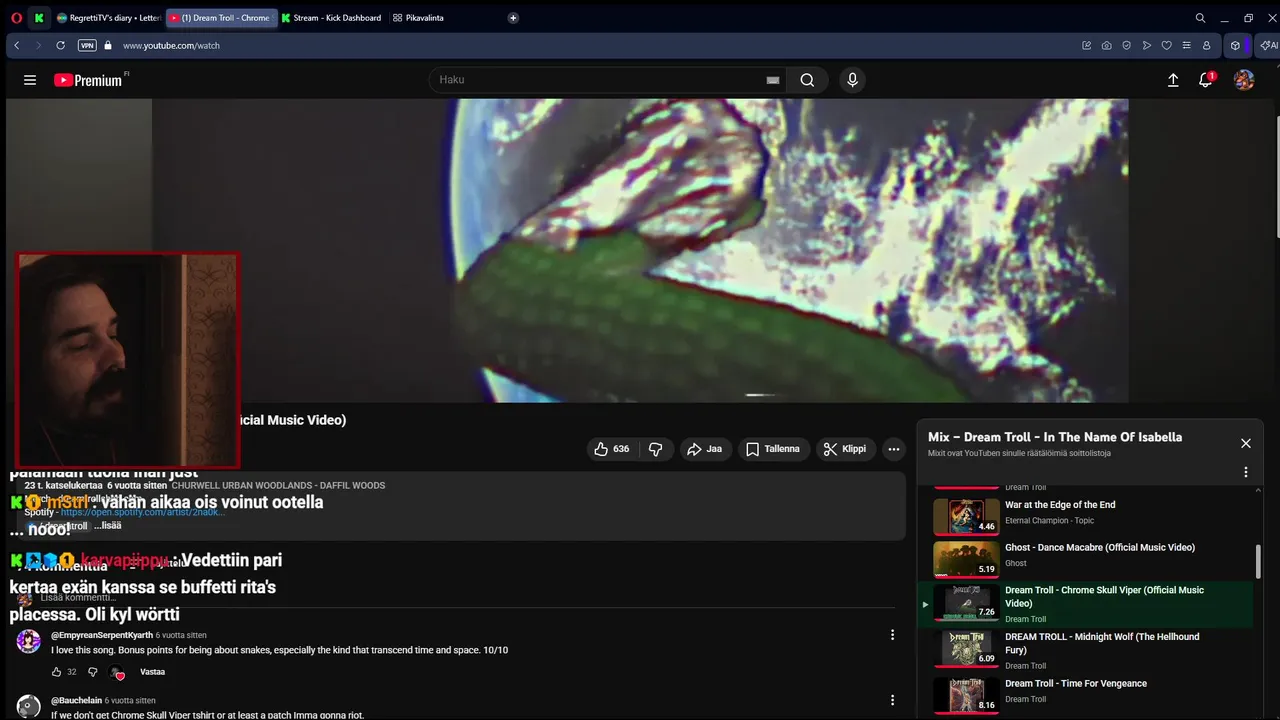Open @EmpyreanSerpentKyarth's channel avatar
The width and height of the screenshot is (1280, 720).
(29, 641)
